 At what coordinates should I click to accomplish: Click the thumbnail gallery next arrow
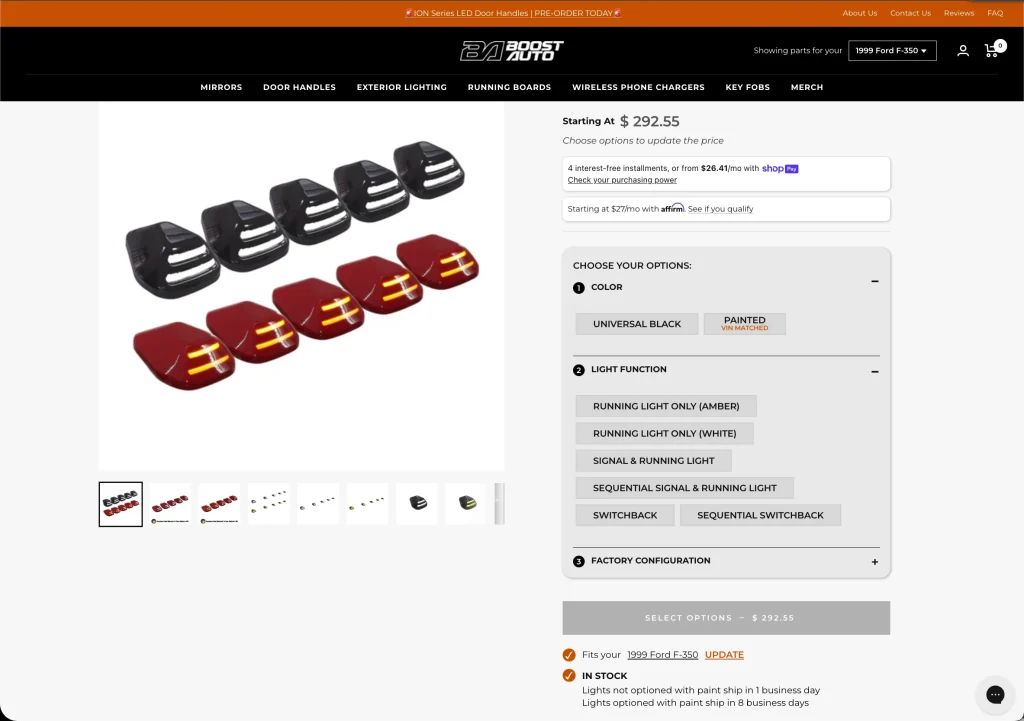pyautogui.click(x=500, y=504)
